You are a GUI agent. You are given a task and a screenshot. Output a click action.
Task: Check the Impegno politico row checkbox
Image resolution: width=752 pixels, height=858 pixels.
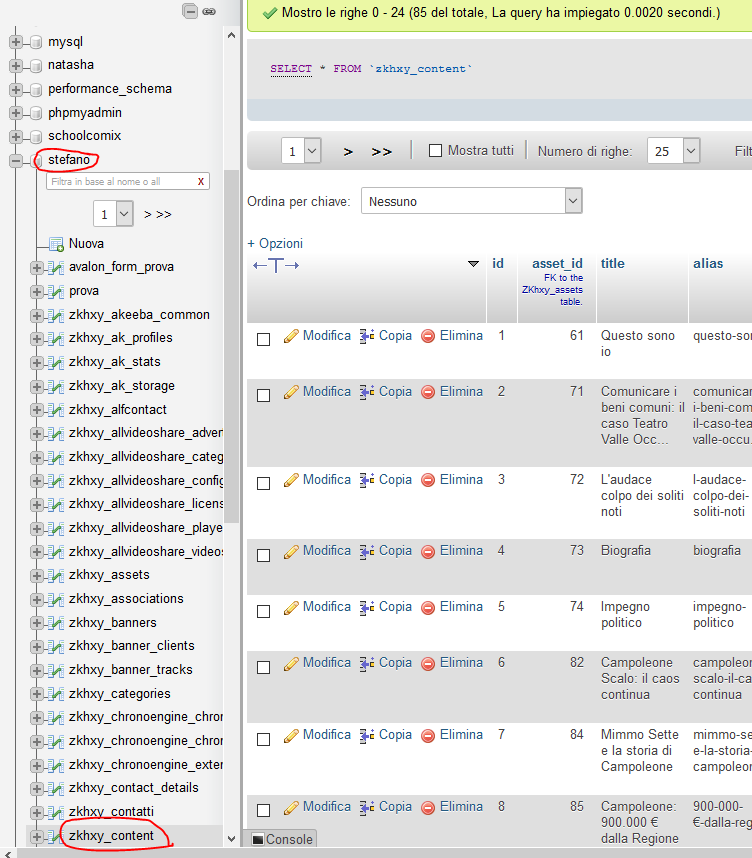[264, 611]
